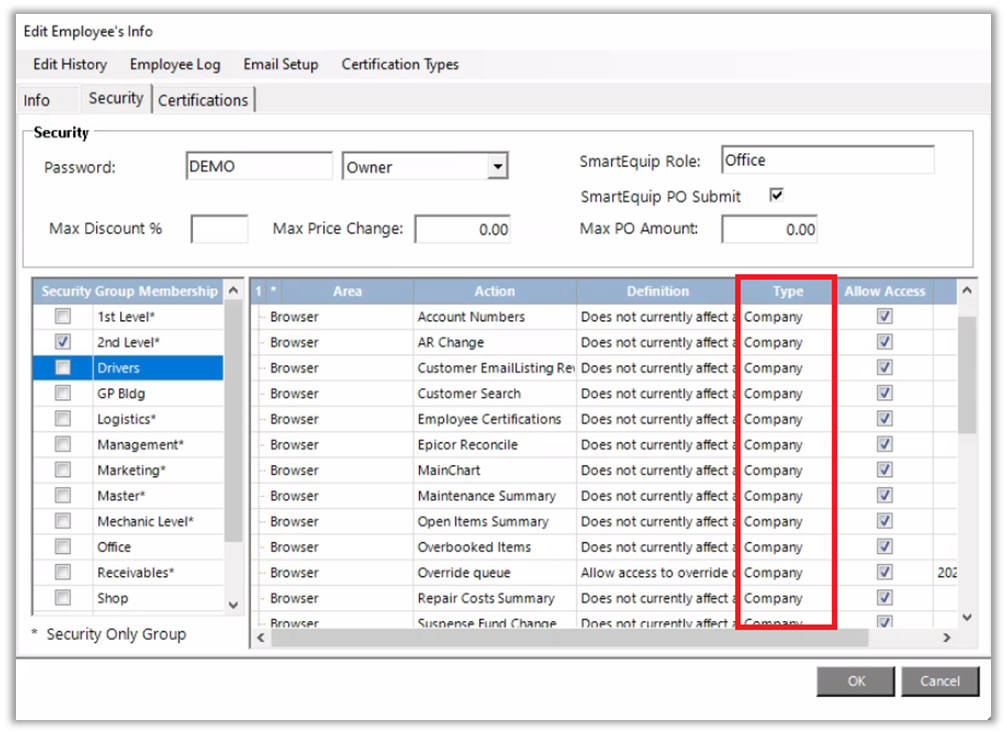This screenshot has width=1007, height=734.
Task: Switch to the Certifications tab
Action: click(203, 100)
